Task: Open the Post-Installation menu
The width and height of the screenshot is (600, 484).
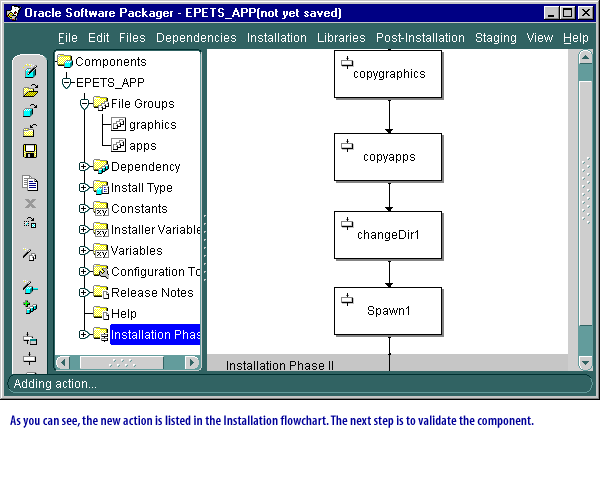Action: click(x=420, y=38)
